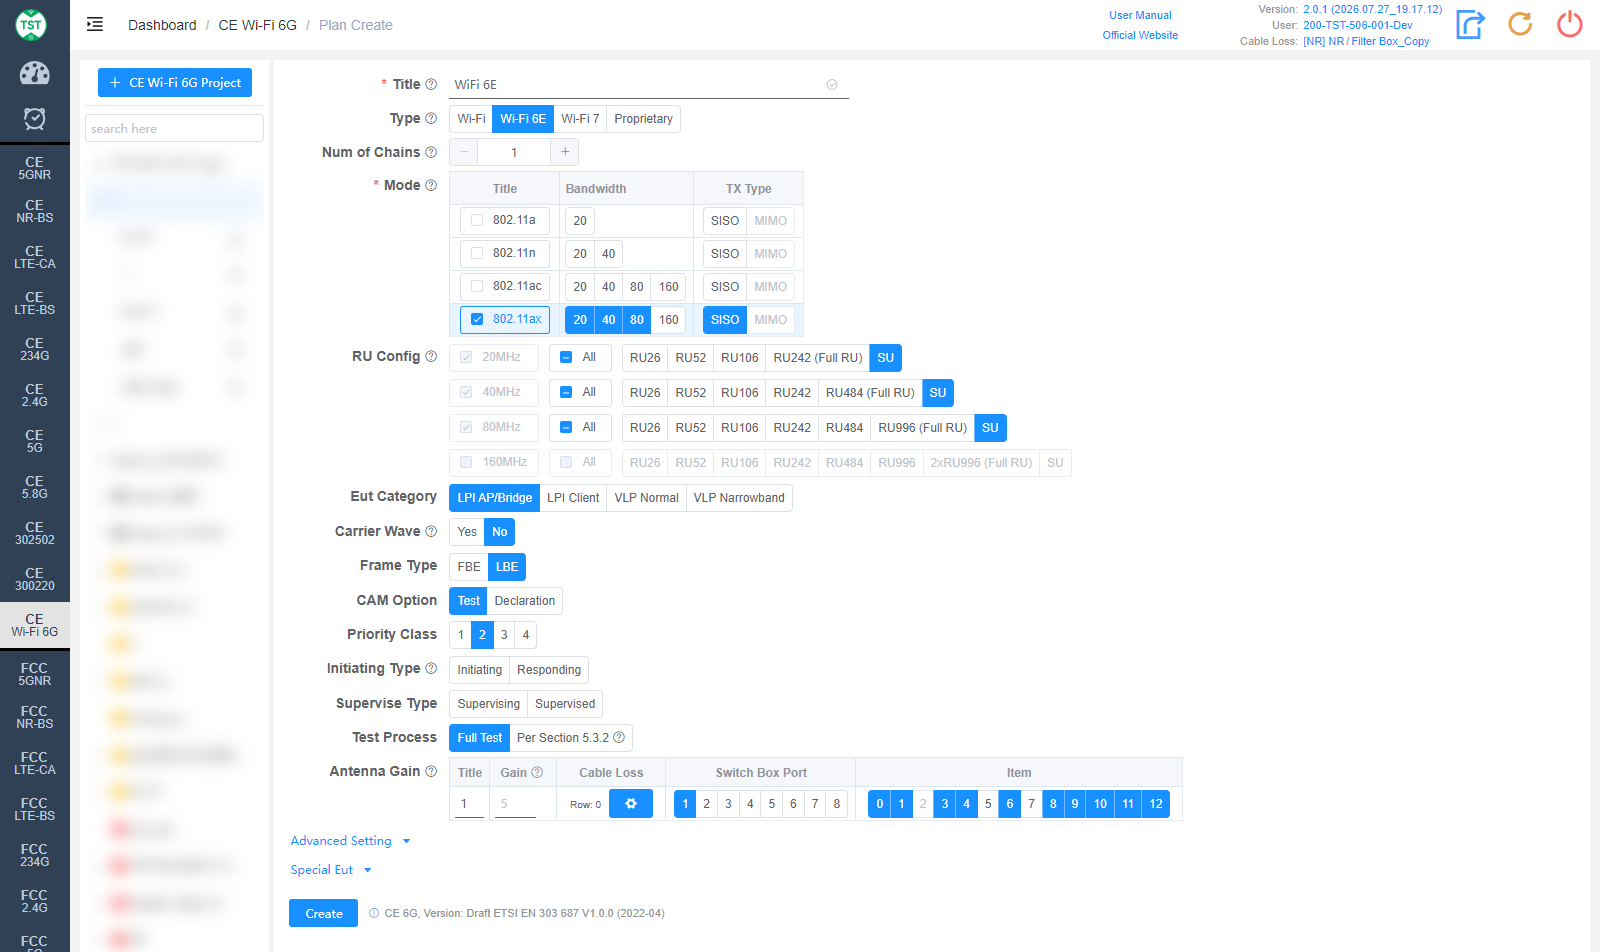This screenshot has height=952, width=1600.
Task: Check the 802.11ac mode checkbox
Action: 477,286
